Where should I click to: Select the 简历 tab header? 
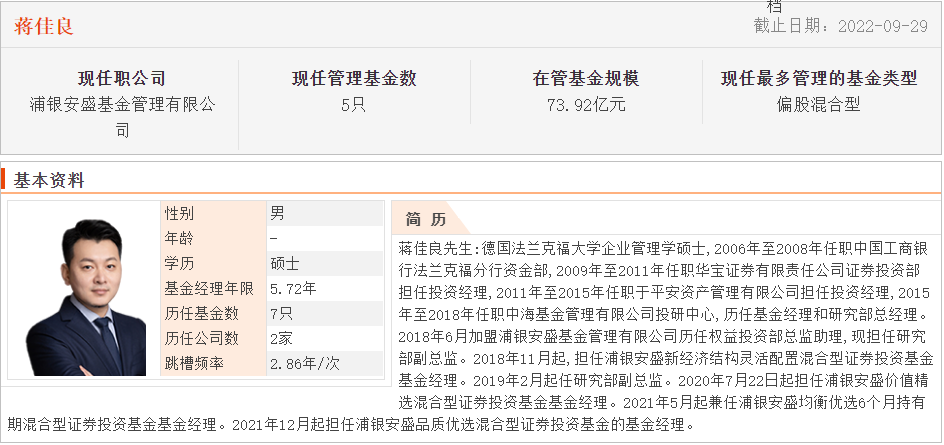pos(426,220)
